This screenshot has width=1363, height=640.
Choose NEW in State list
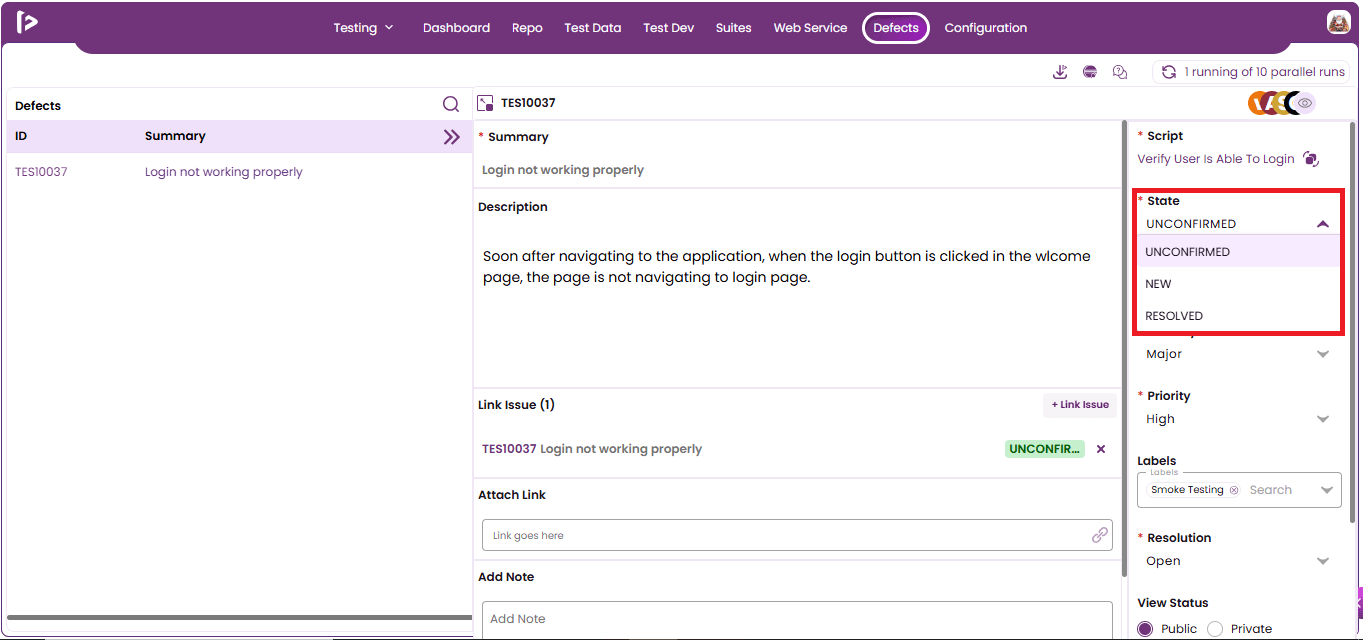(x=1237, y=284)
